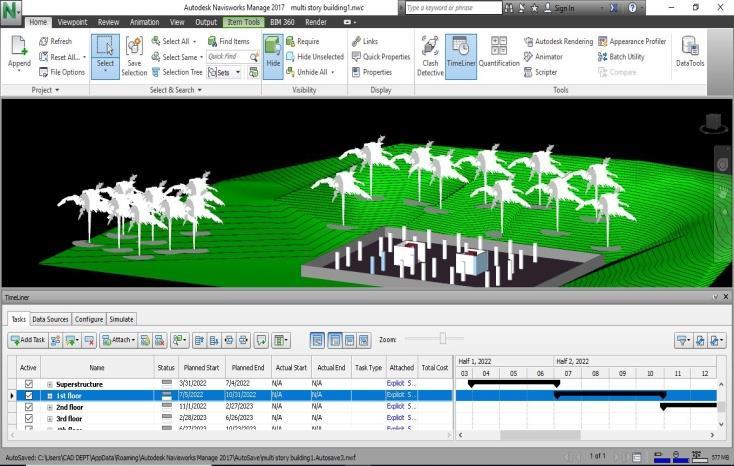The width and height of the screenshot is (734, 466).
Task: Click the add comment icon in TimeLiner toolbar
Action: pyautogui.click(x=261, y=340)
